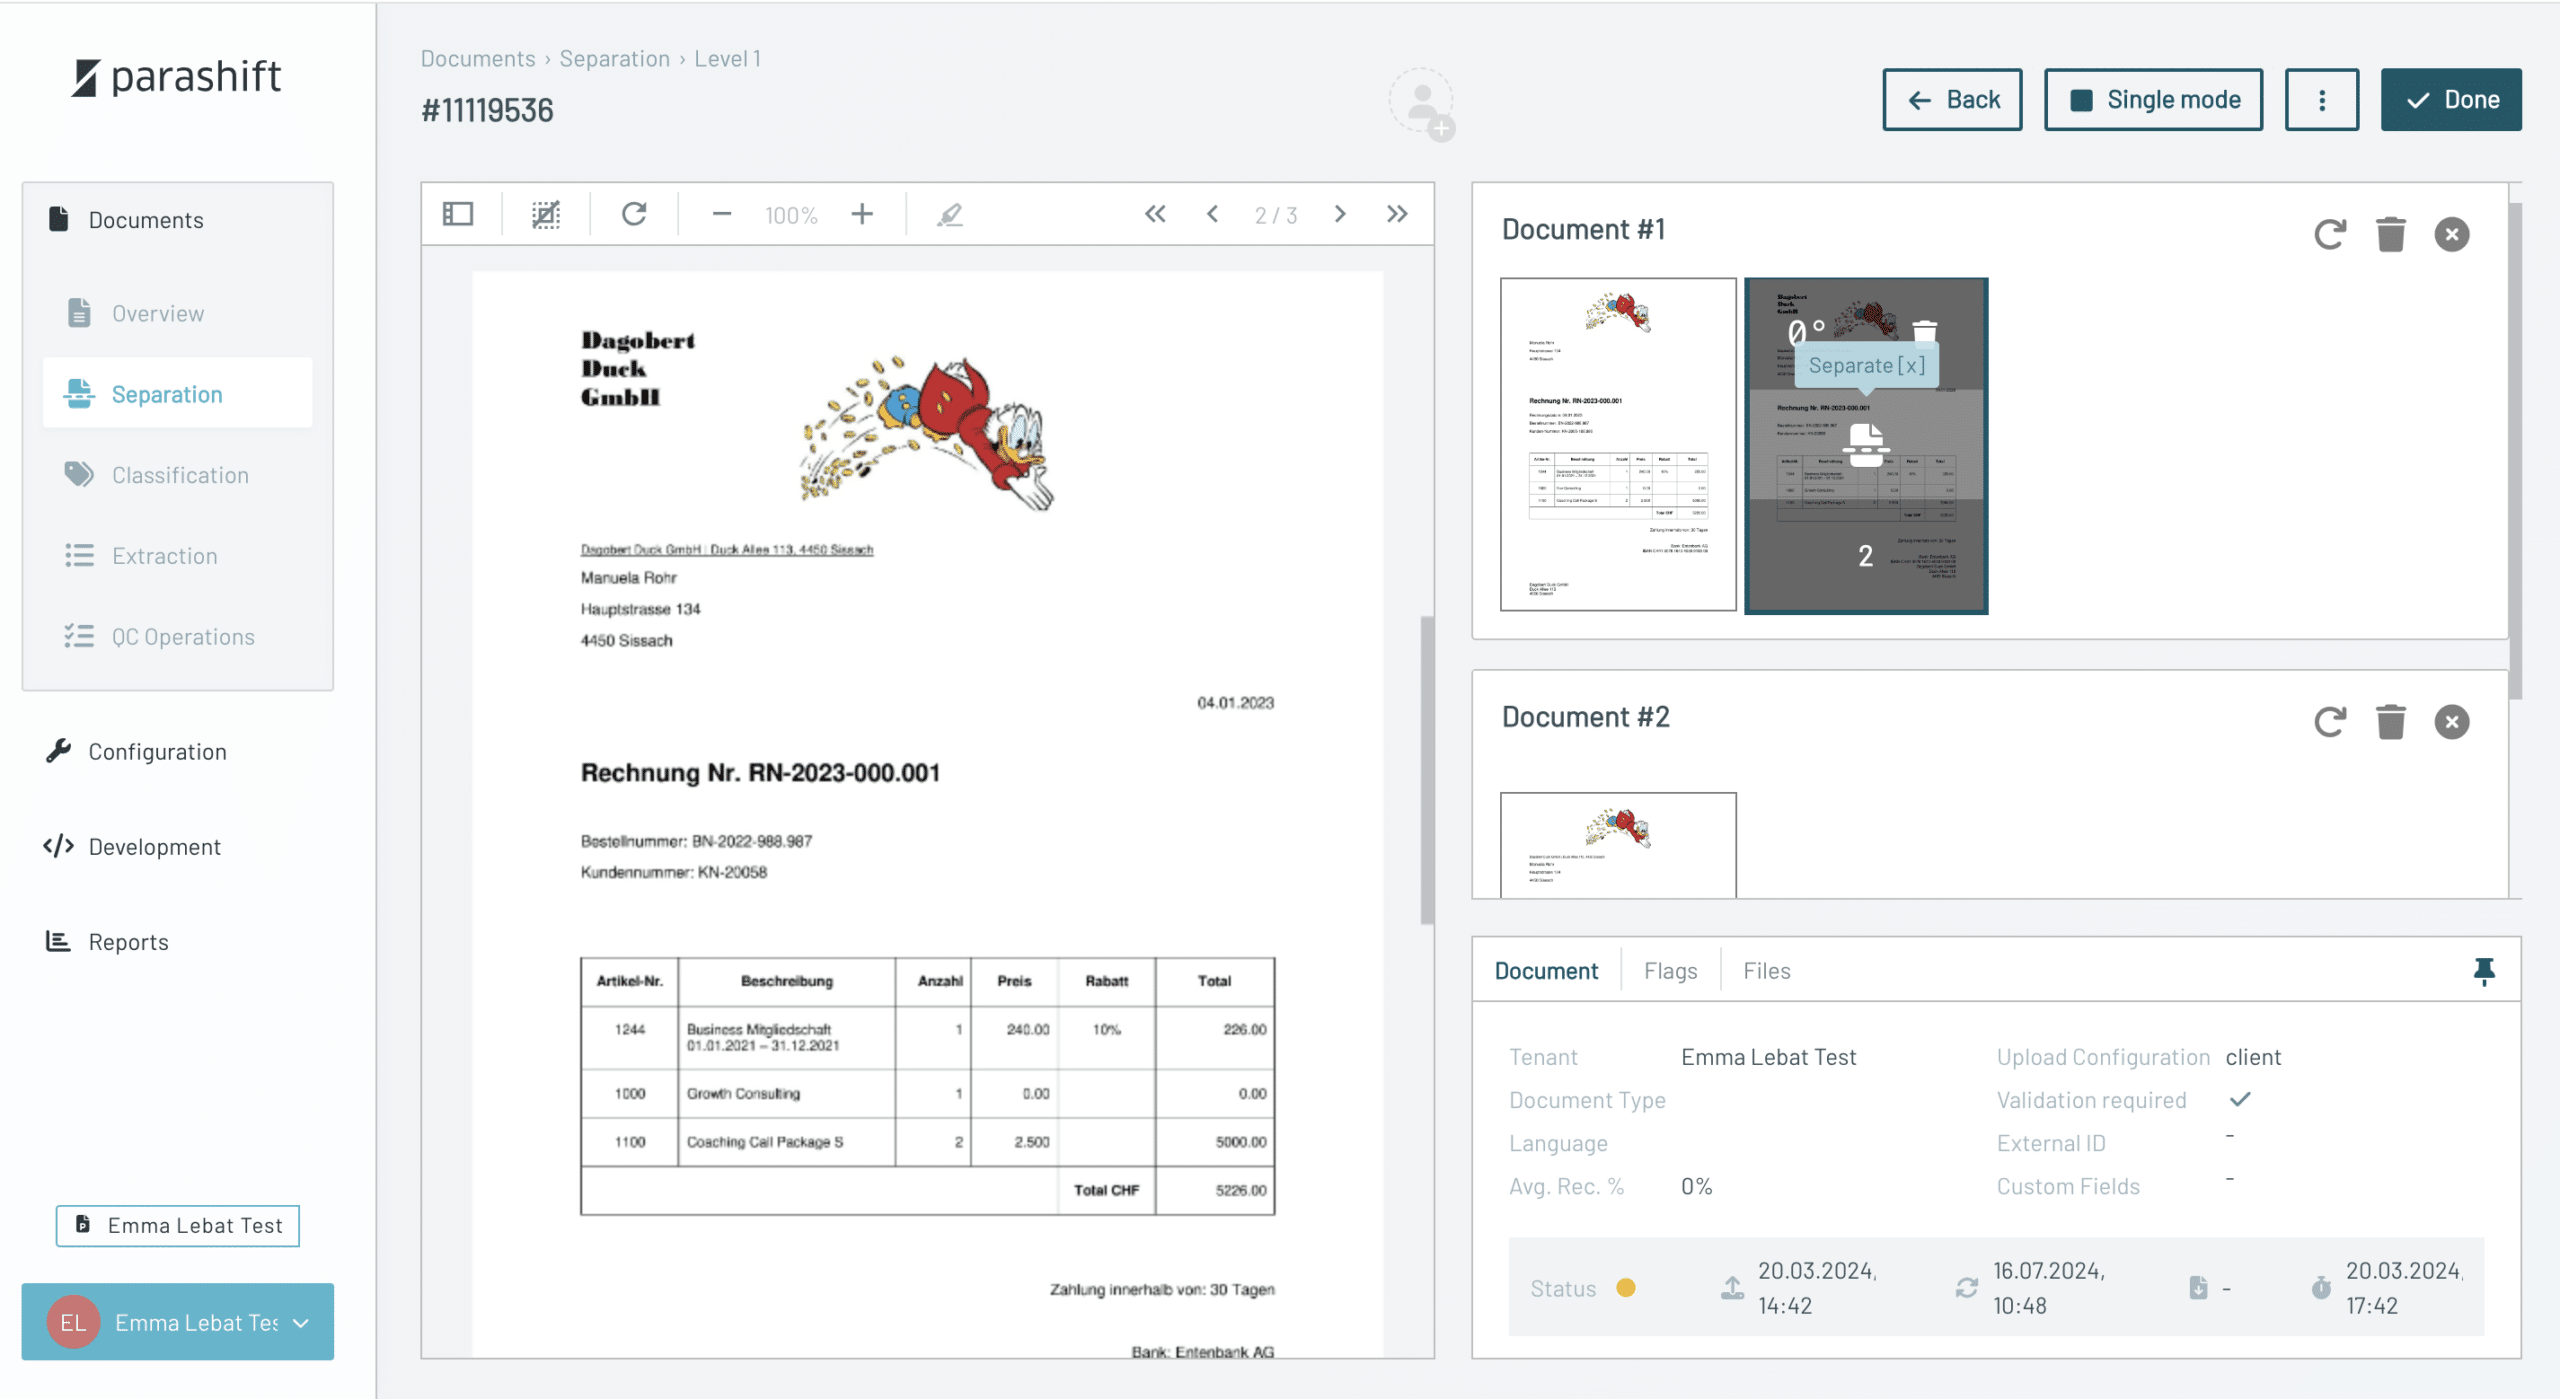Click the rotate icon for Document #1
Viewport: 2560px width, 1399px height.
[x=2329, y=233]
